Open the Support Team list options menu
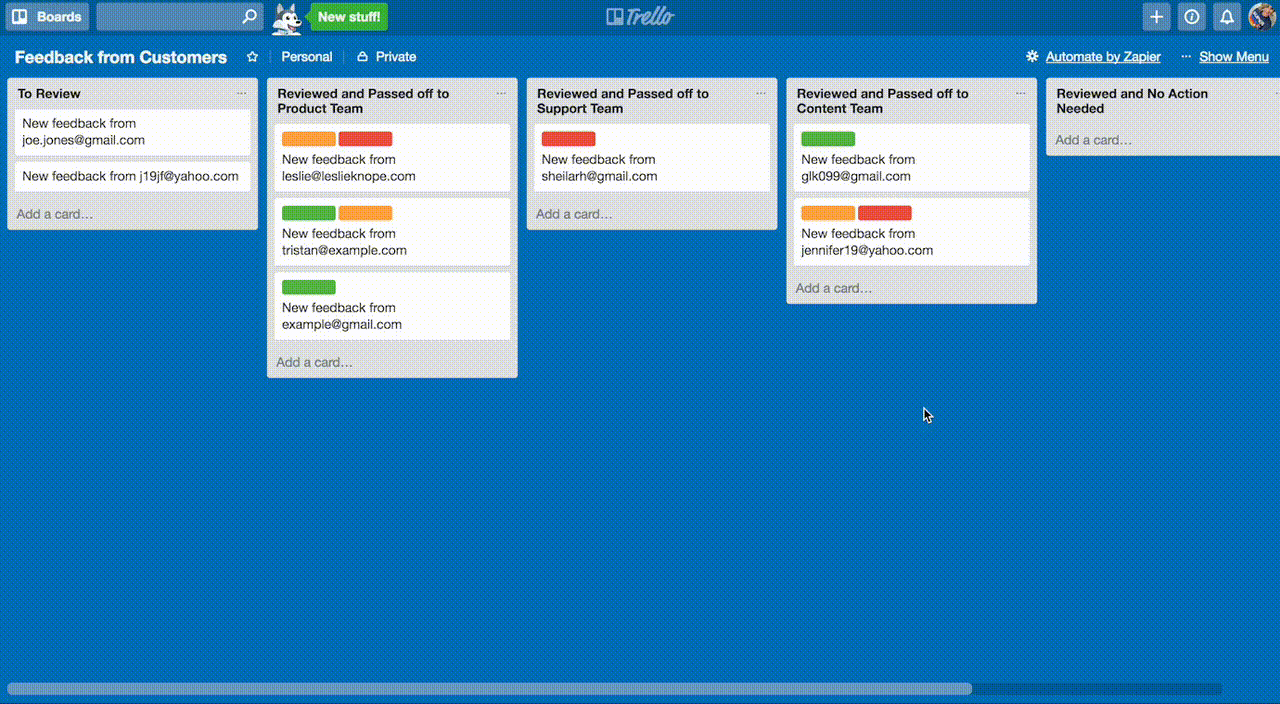 click(761, 94)
